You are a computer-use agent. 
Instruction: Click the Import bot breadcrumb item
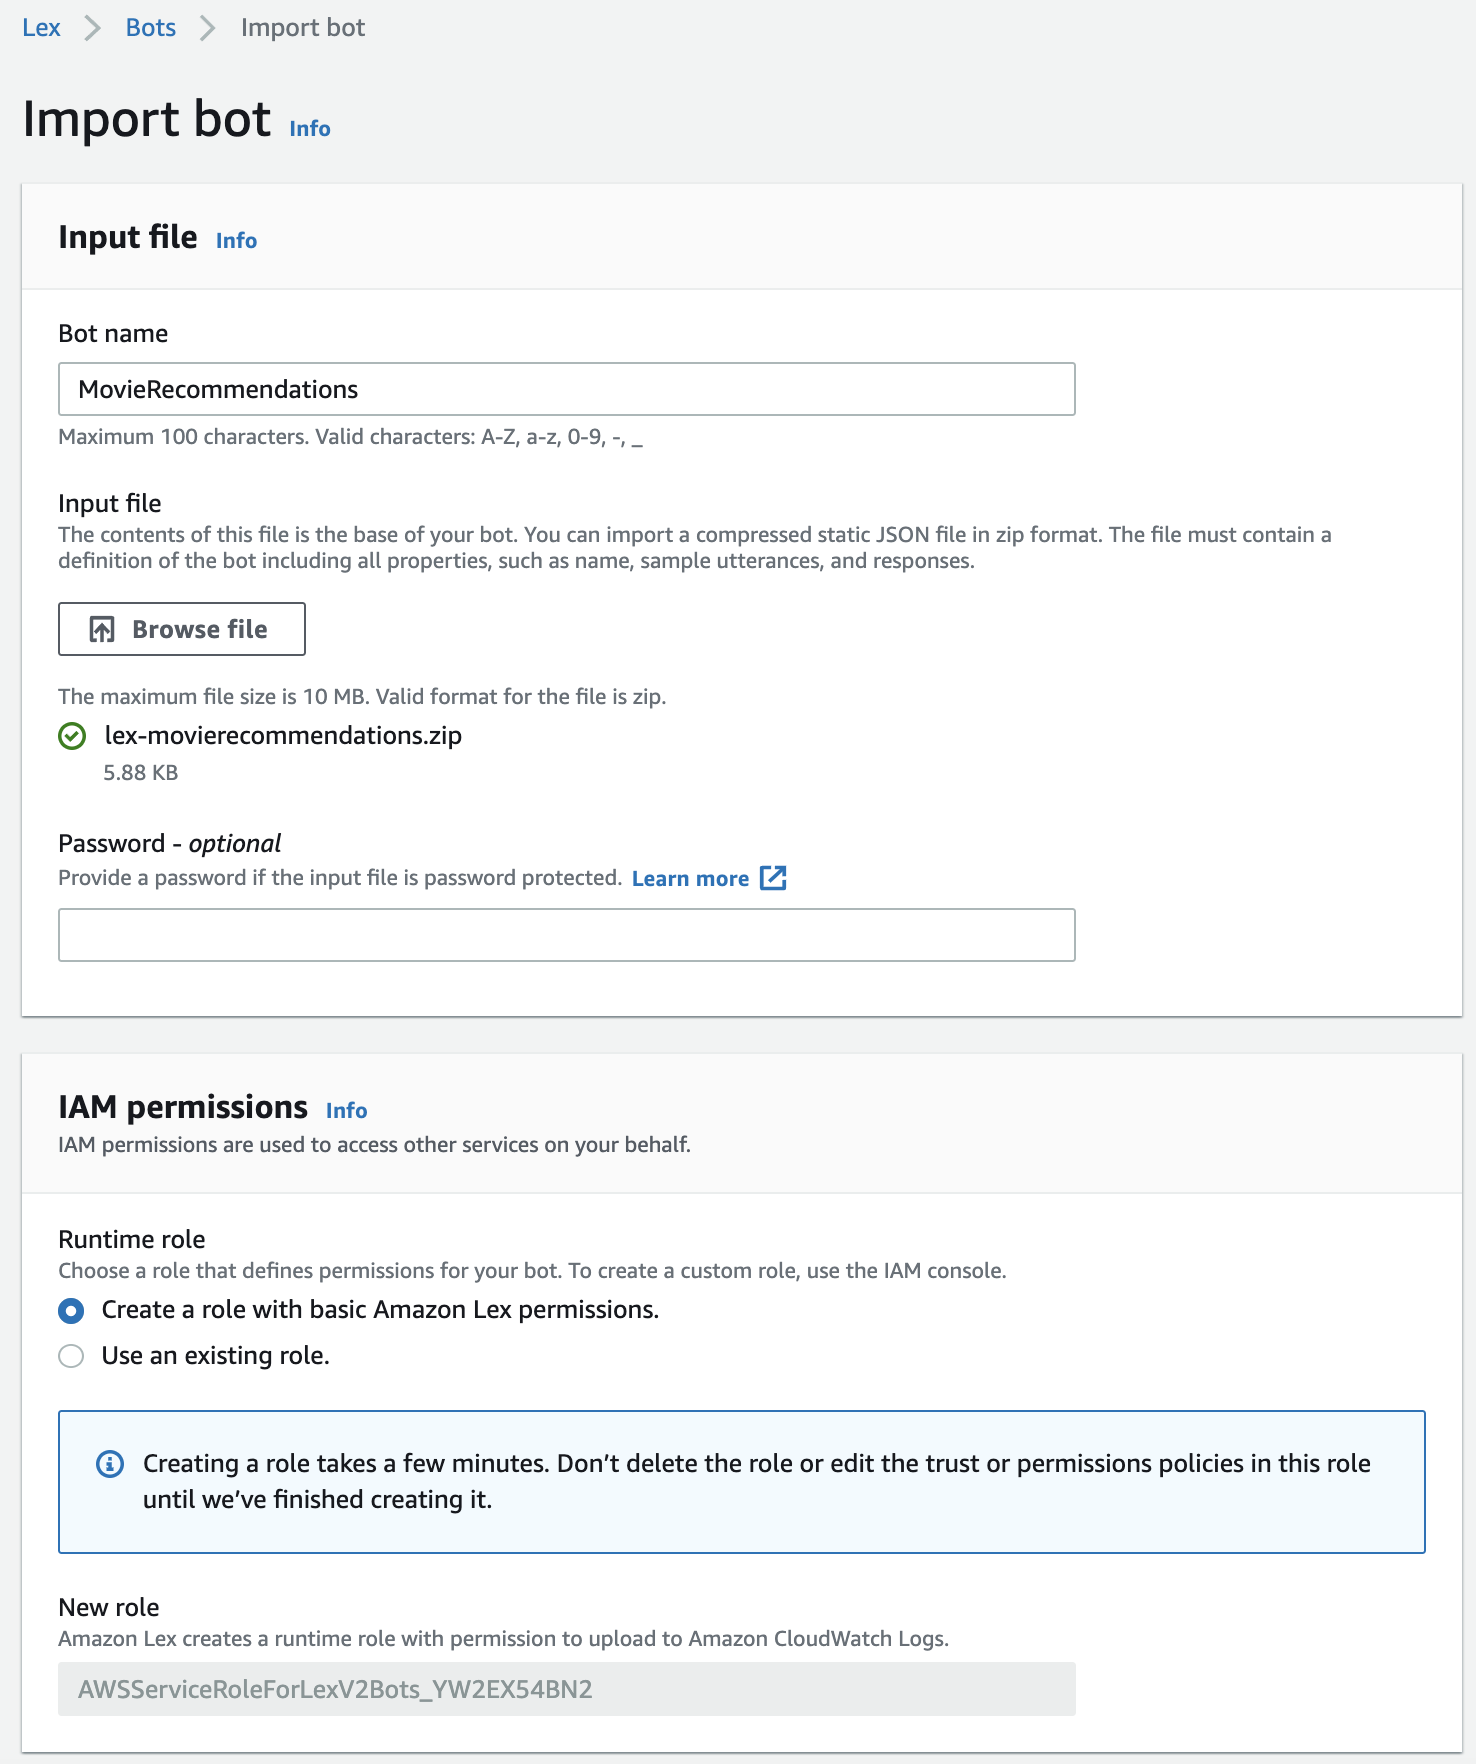[302, 28]
